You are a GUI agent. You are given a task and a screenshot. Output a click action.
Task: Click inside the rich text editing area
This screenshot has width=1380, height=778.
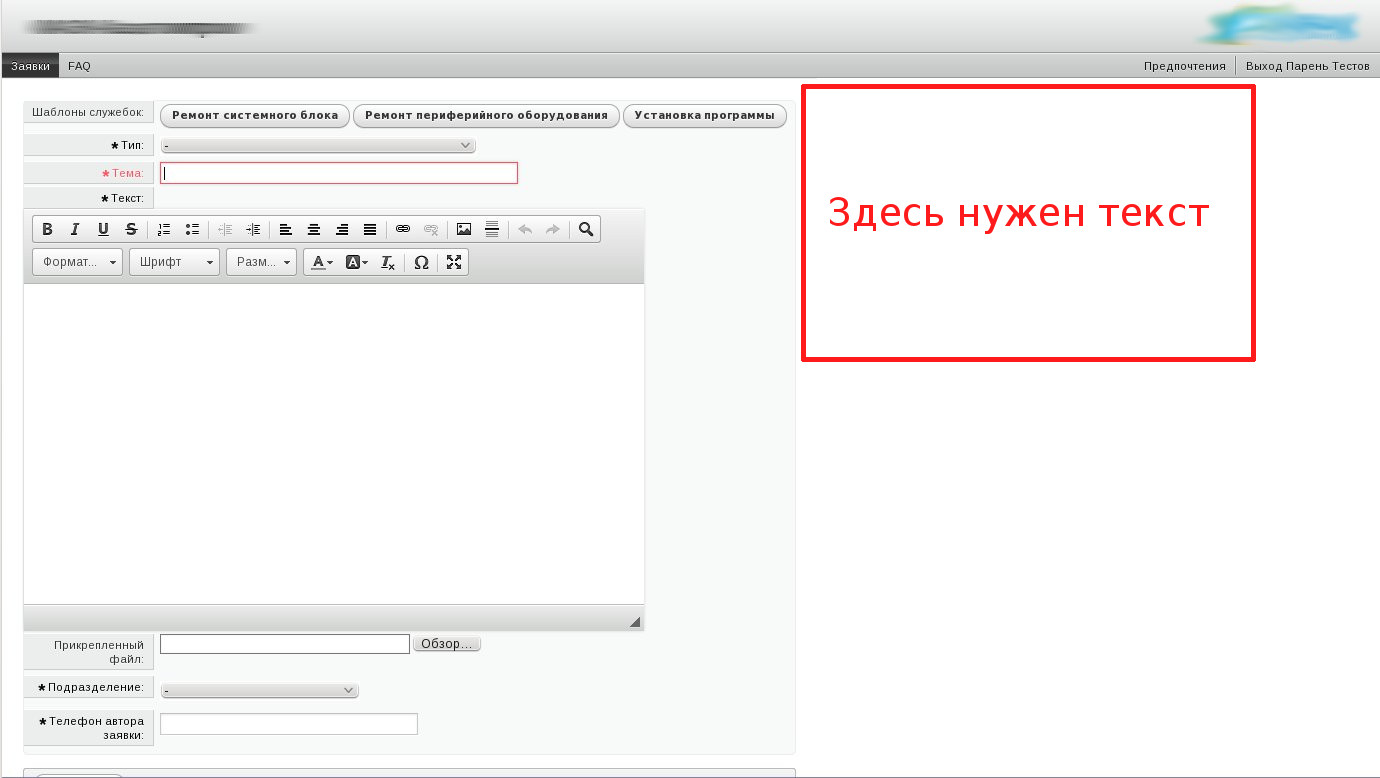334,444
